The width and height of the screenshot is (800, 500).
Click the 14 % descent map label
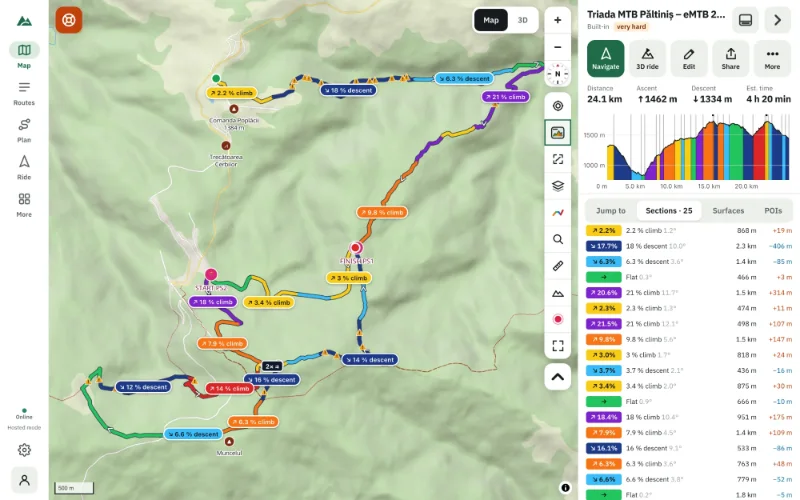(x=370, y=360)
